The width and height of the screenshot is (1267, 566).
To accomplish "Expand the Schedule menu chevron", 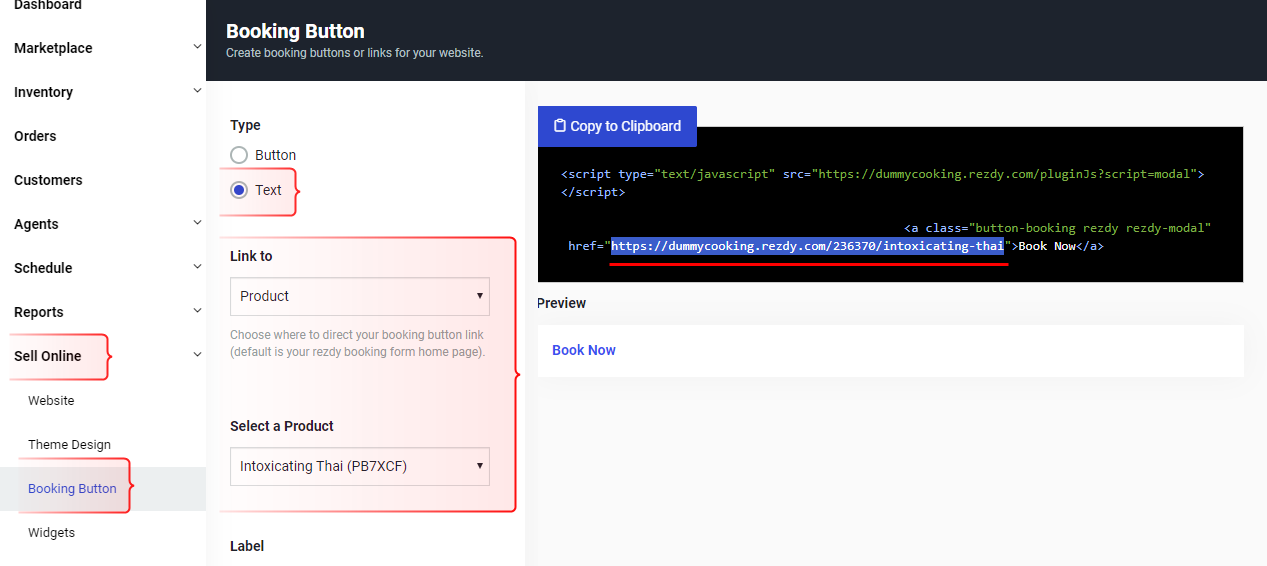I will pos(197,267).
